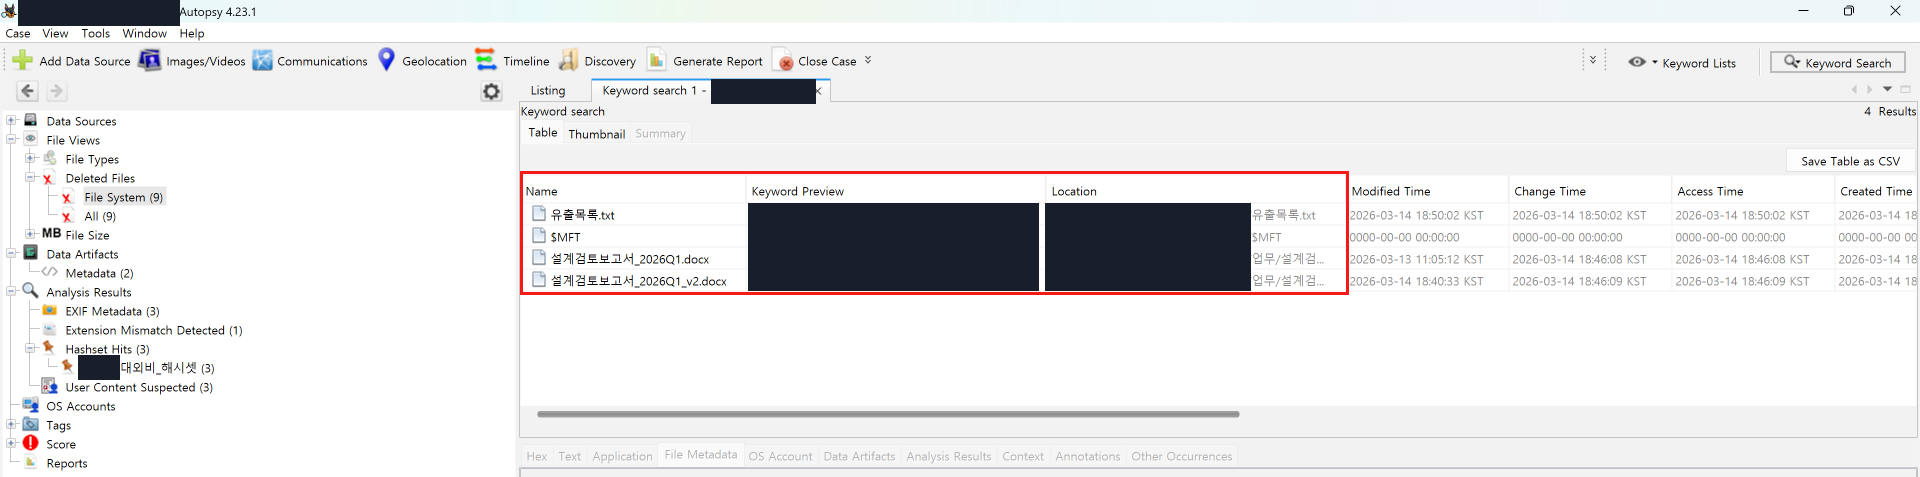Click the horizontal scrollbar of results table
Image resolution: width=1920 pixels, height=477 pixels.
[888, 414]
